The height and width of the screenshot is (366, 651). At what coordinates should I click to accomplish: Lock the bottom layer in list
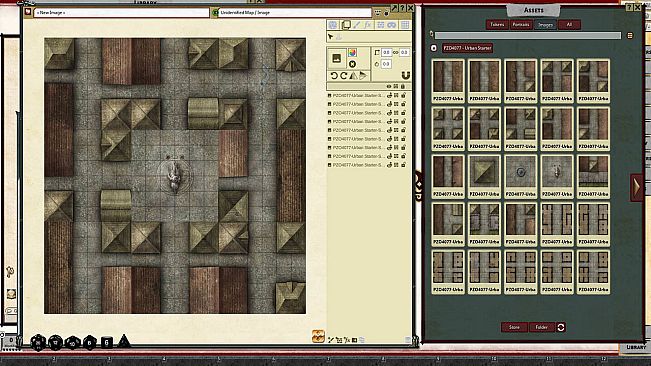point(403,165)
